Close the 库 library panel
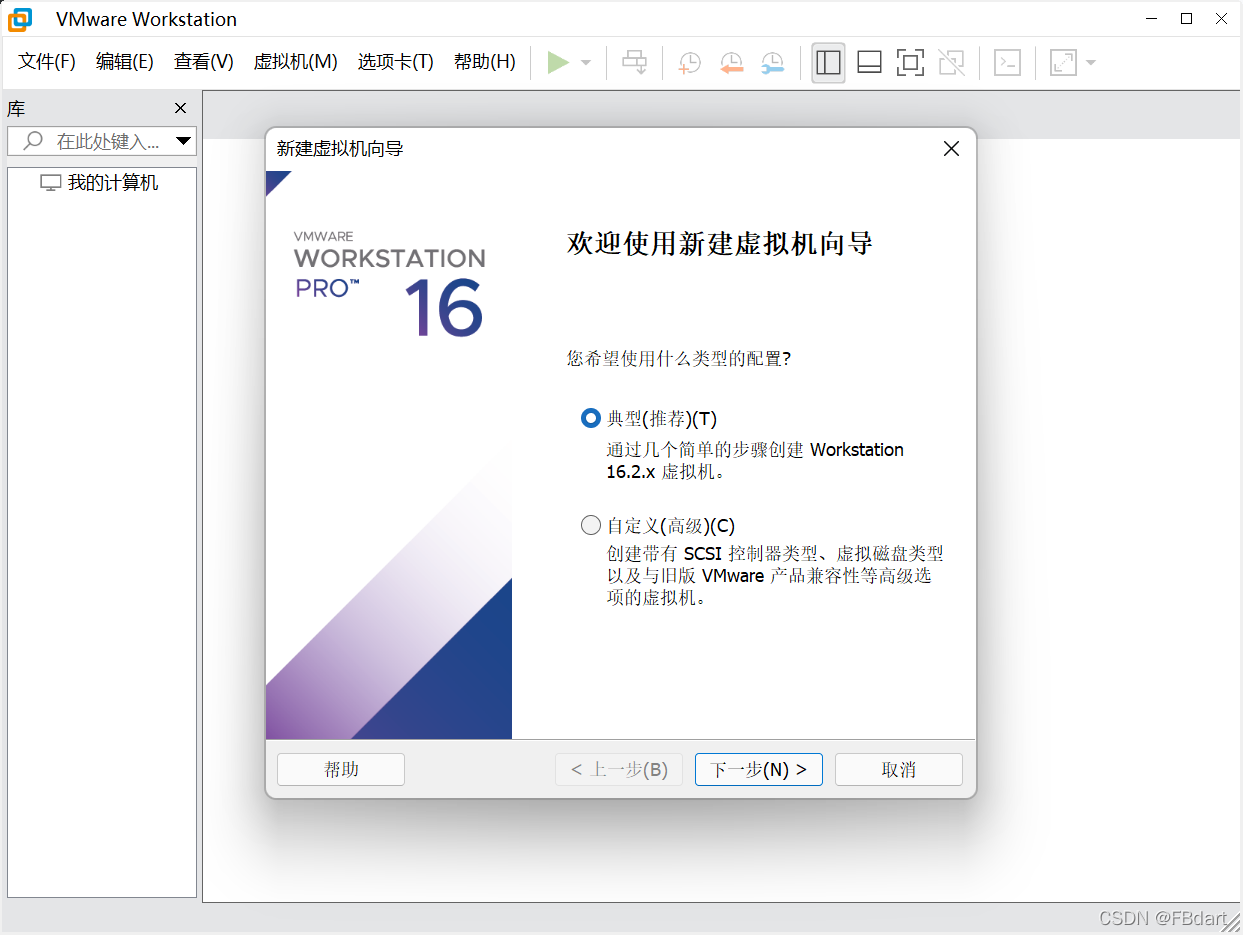 click(x=180, y=108)
